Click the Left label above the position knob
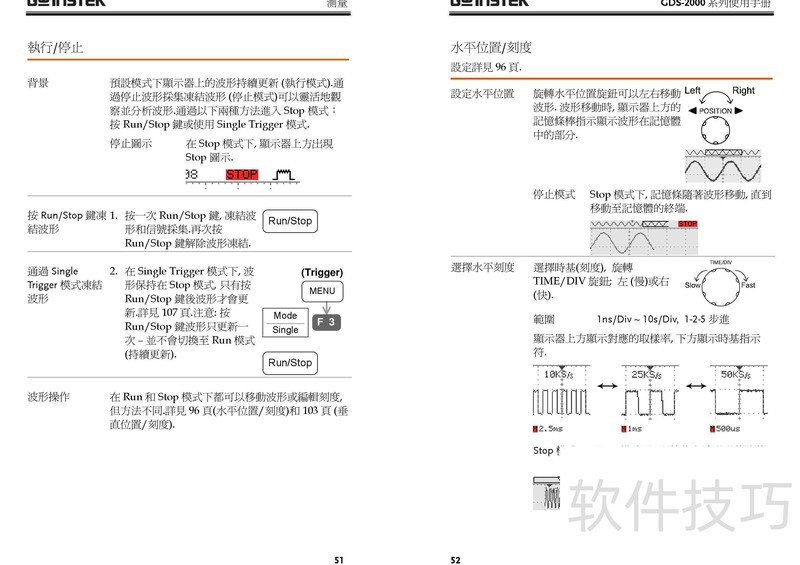The image size is (800, 565). pos(693,91)
